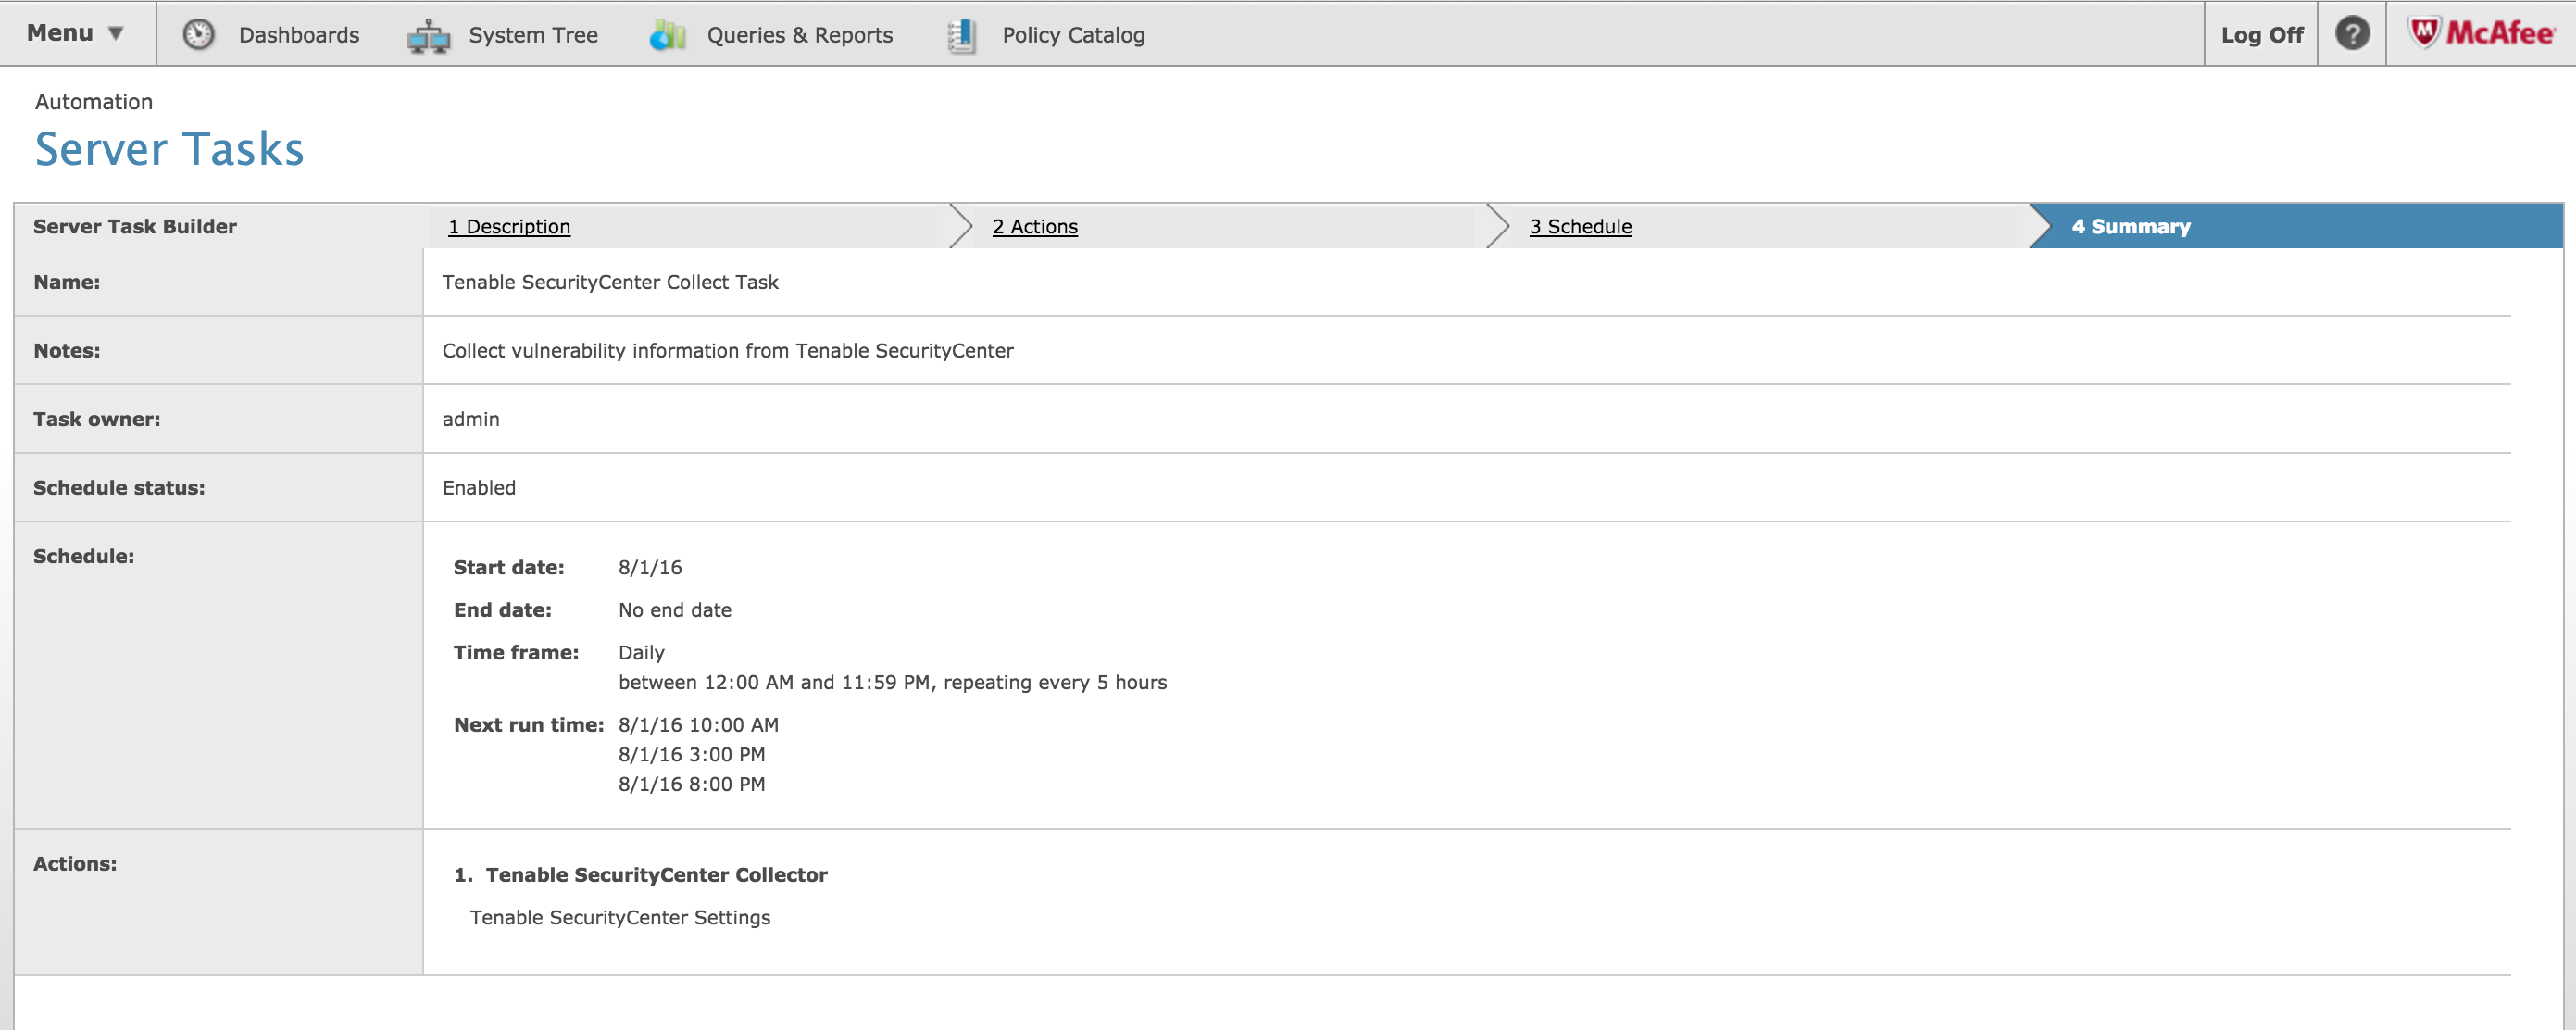Image resolution: width=2576 pixels, height=1030 pixels.
Task: Open the Menu dropdown
Action: click(x=60, y=31)
